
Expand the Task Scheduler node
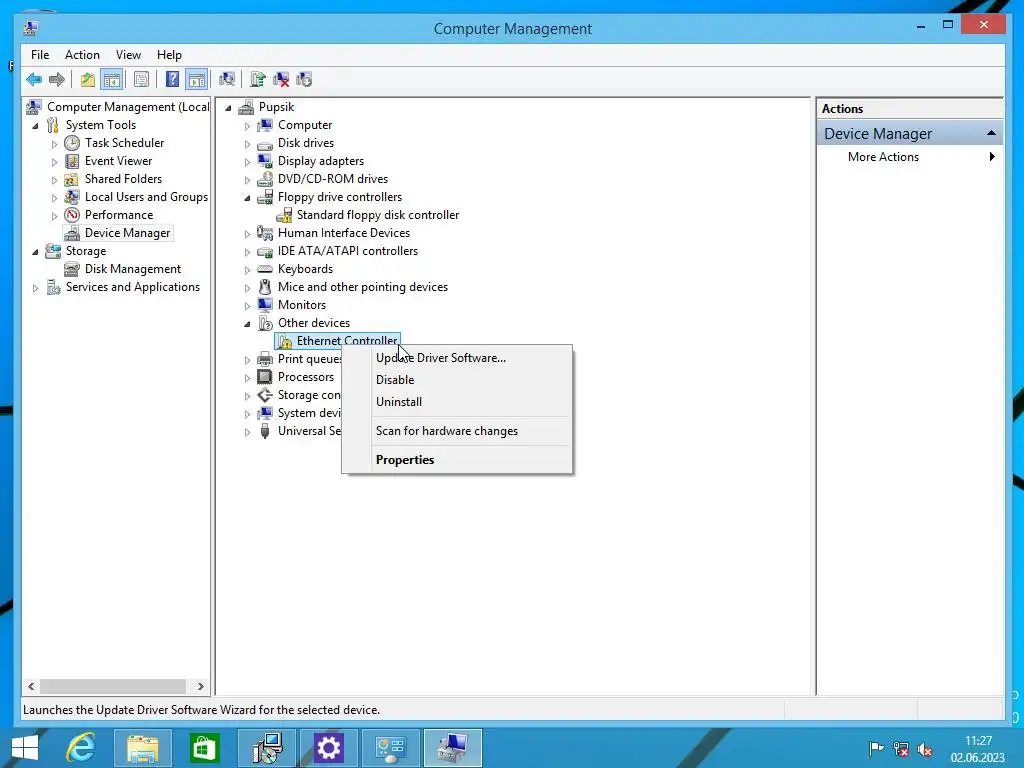coord(54,144)
